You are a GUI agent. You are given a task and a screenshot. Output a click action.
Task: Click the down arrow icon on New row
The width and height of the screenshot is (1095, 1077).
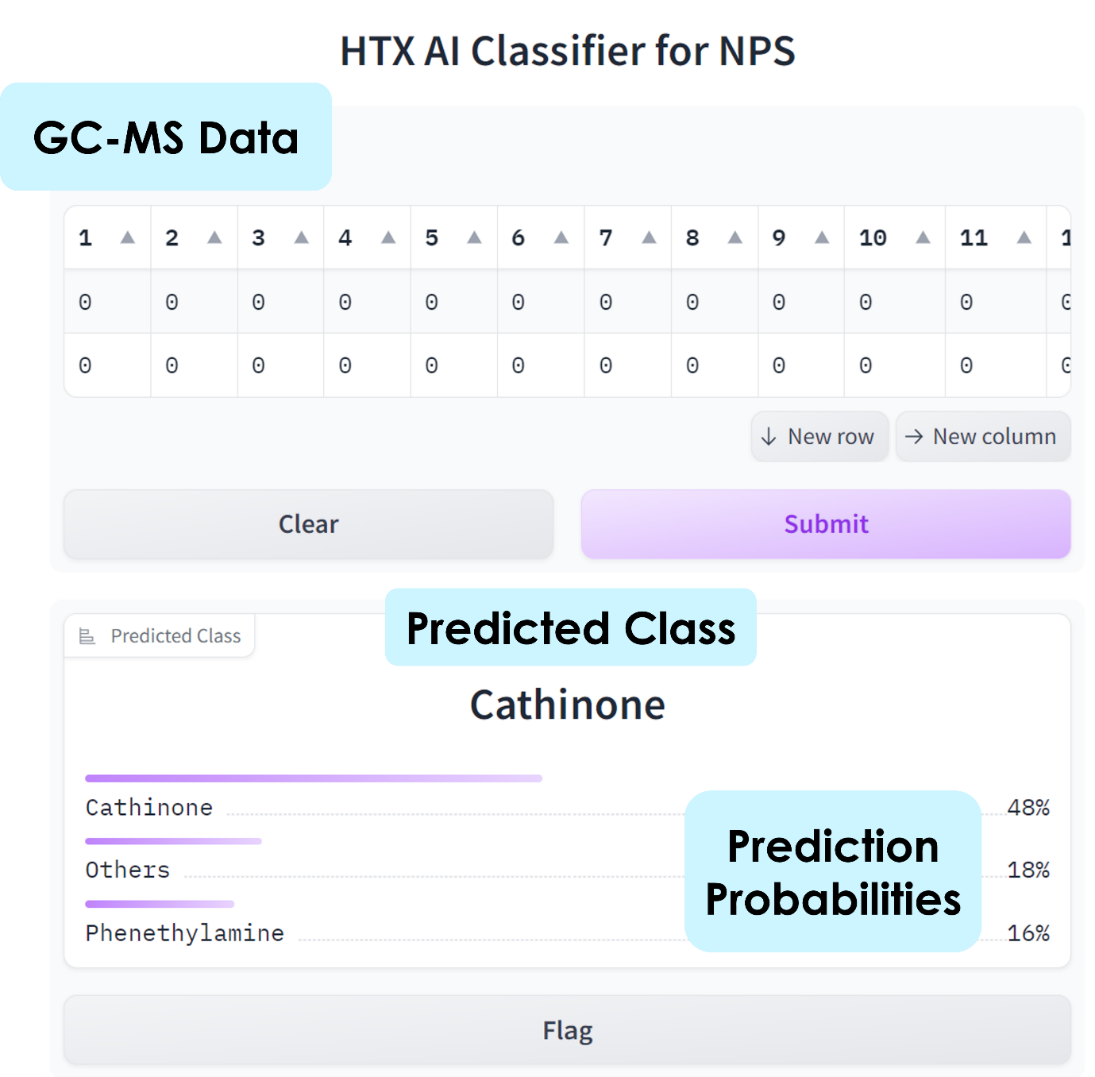pos(769,436)
